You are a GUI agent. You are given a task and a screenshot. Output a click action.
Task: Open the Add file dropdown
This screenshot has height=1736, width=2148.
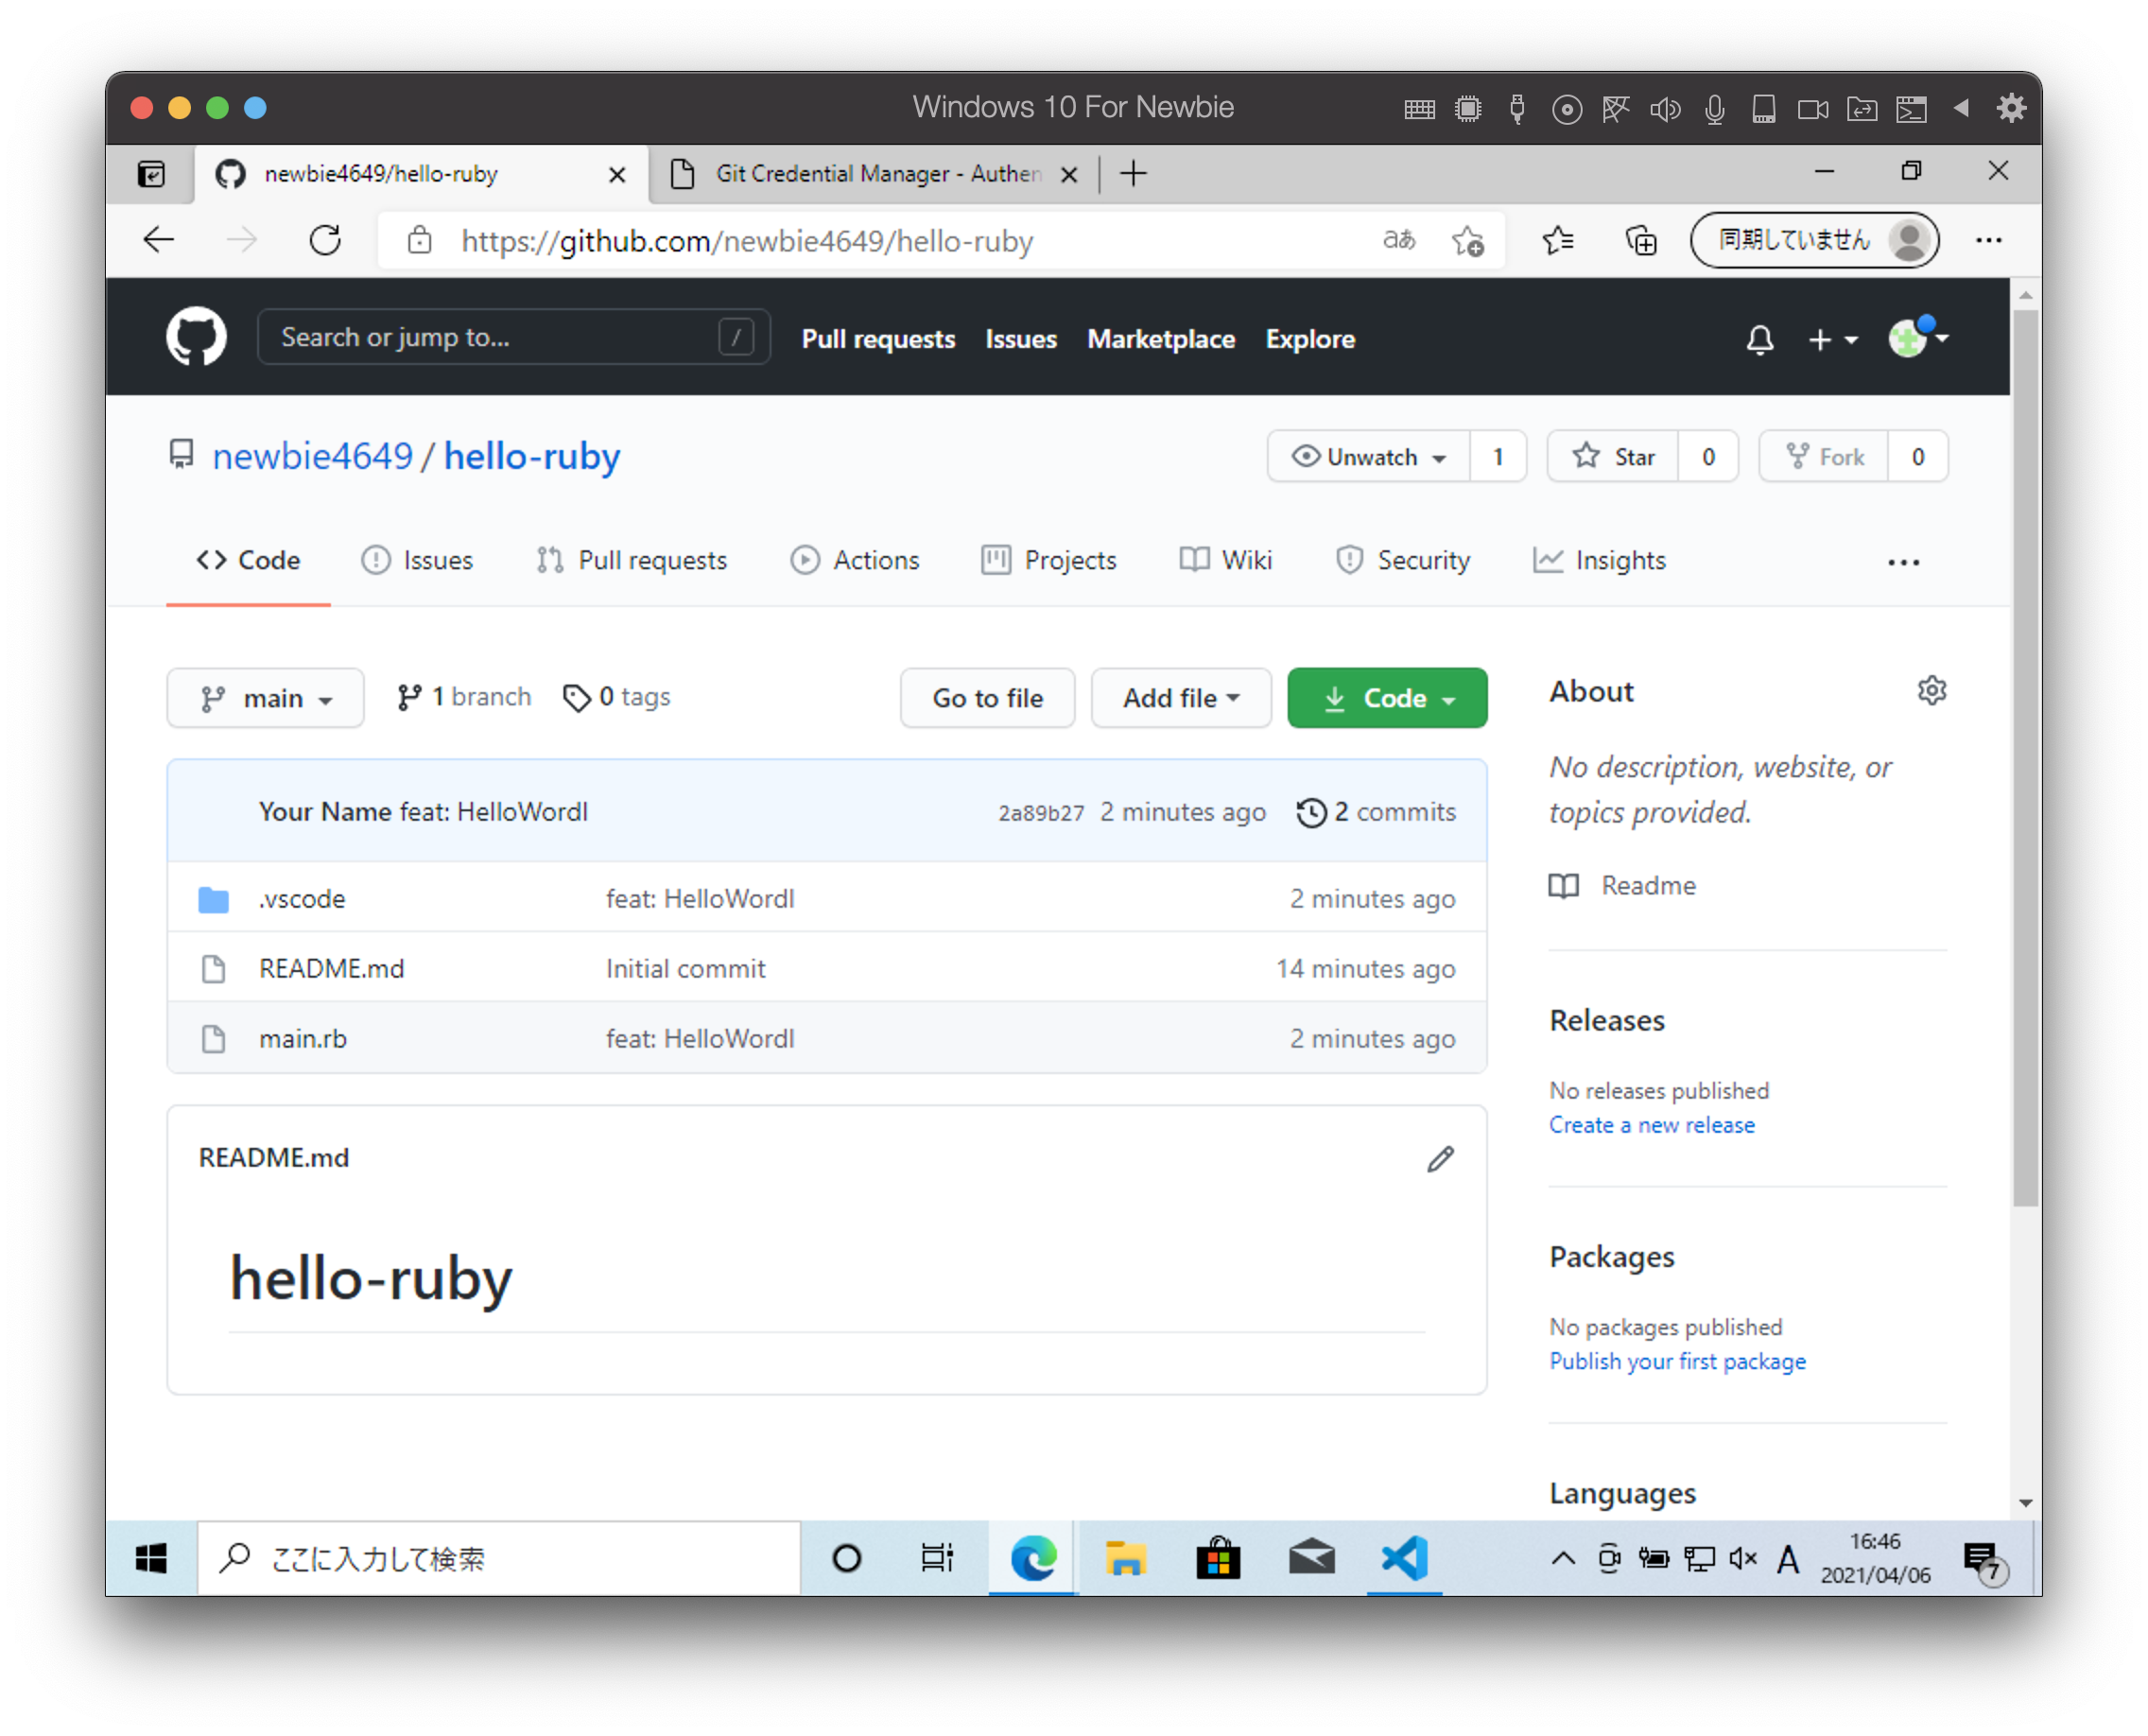[1181, 697]
